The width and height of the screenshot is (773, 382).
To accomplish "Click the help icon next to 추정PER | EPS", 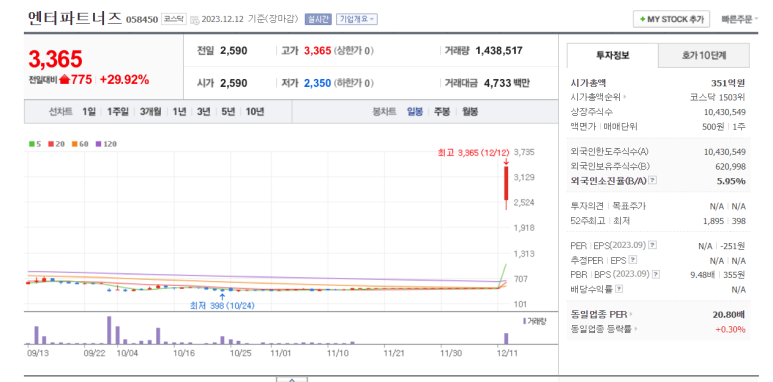I will [x=633, y=260].
